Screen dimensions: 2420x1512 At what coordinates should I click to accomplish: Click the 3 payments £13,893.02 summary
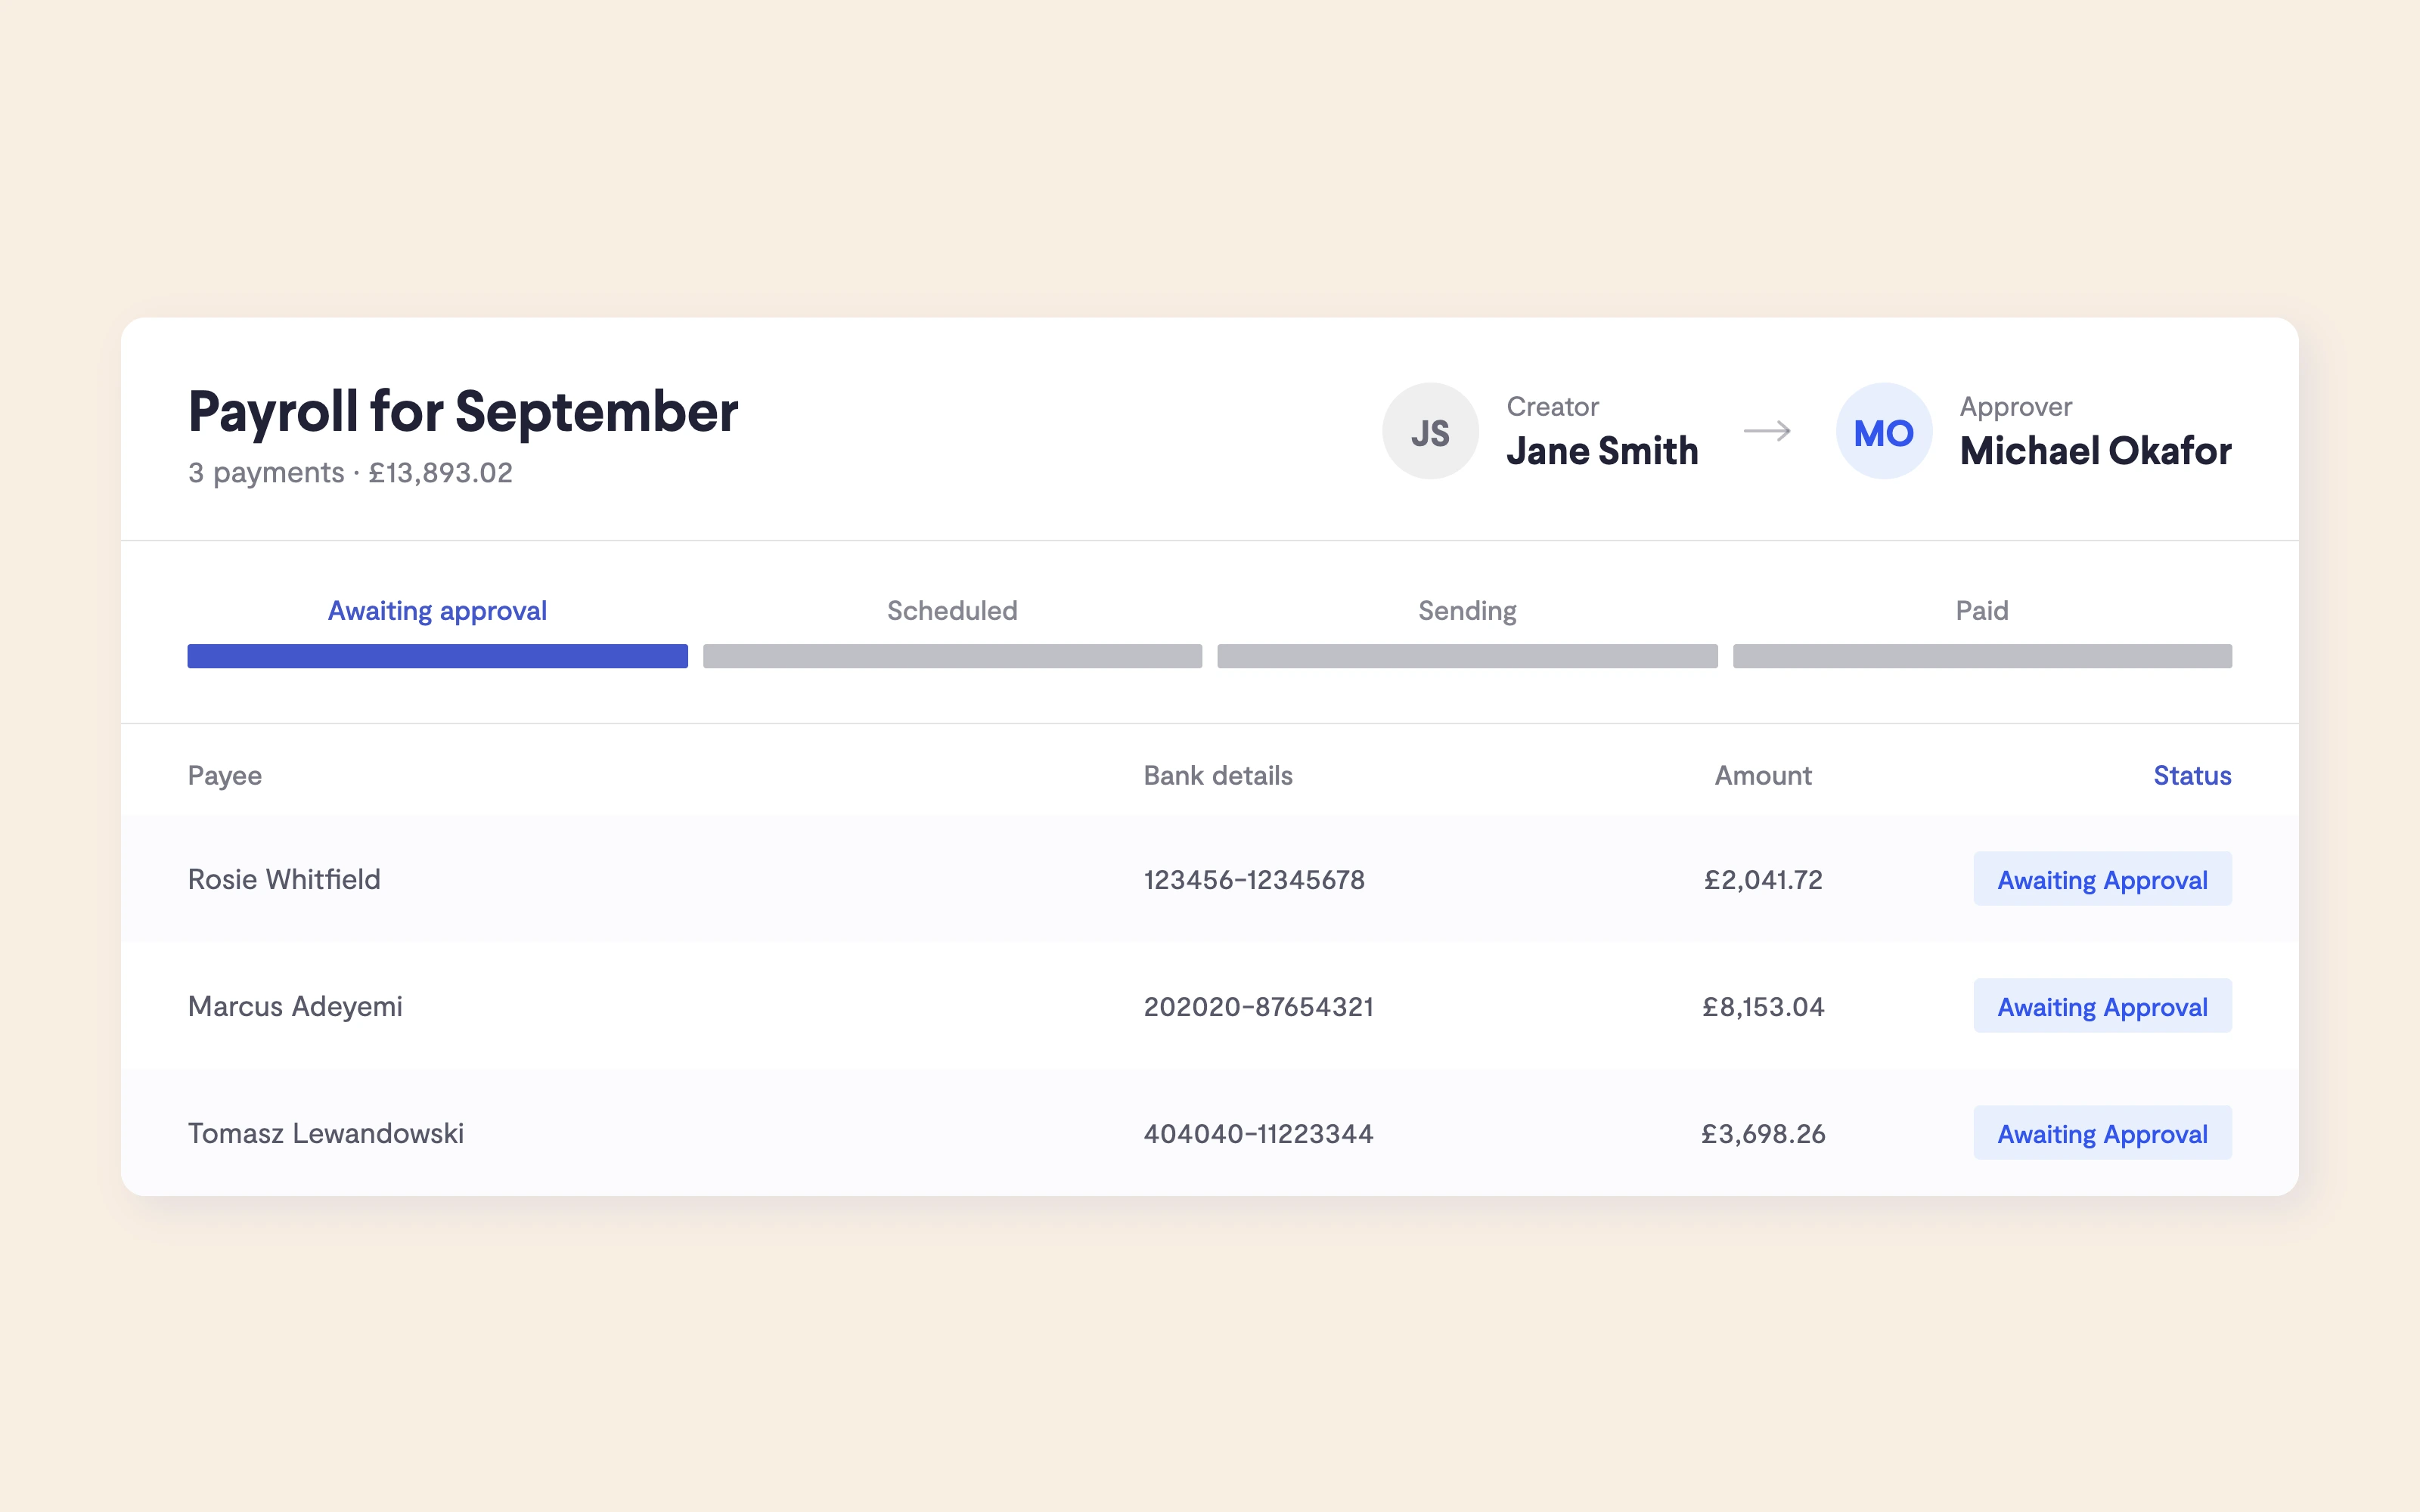[350, 472]
